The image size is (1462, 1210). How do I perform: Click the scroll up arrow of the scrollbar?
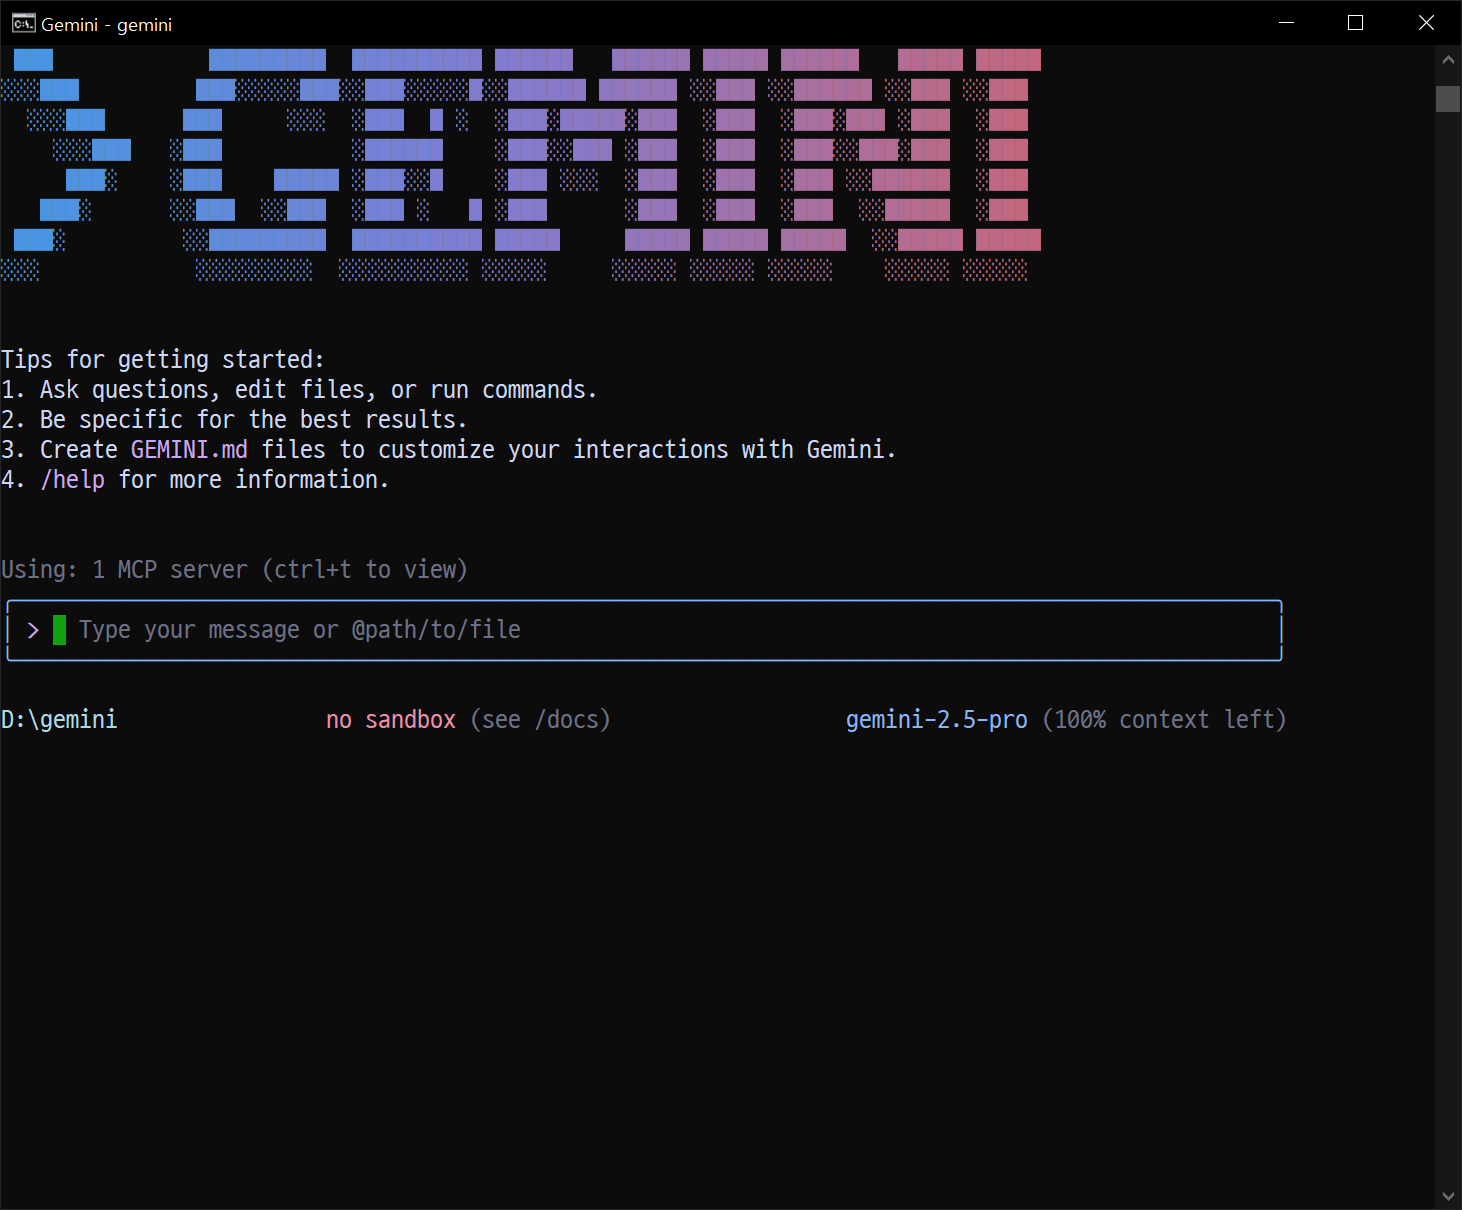(x=1448, y=60)
